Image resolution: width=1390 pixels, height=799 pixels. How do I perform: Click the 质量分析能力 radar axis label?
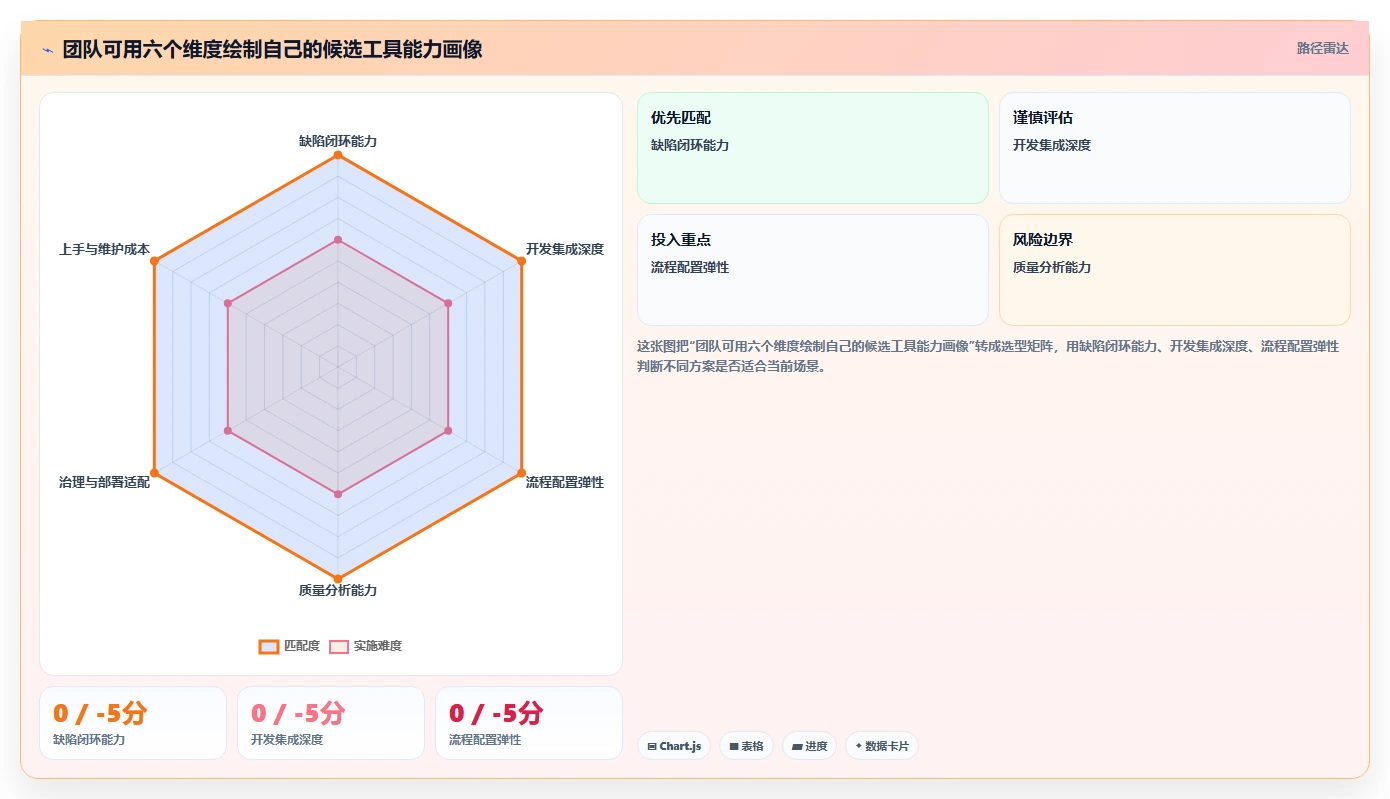click(338, 590)
